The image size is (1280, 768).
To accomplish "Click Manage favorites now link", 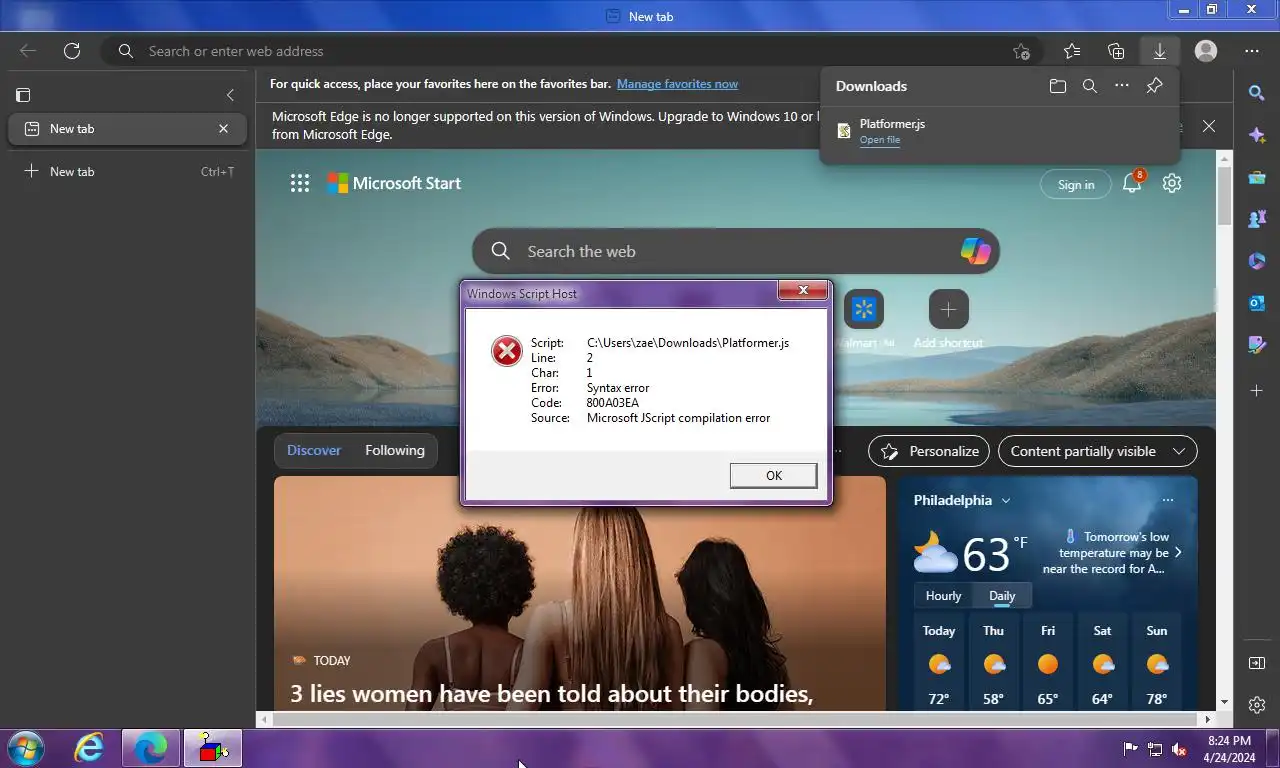I will point(677,84).
